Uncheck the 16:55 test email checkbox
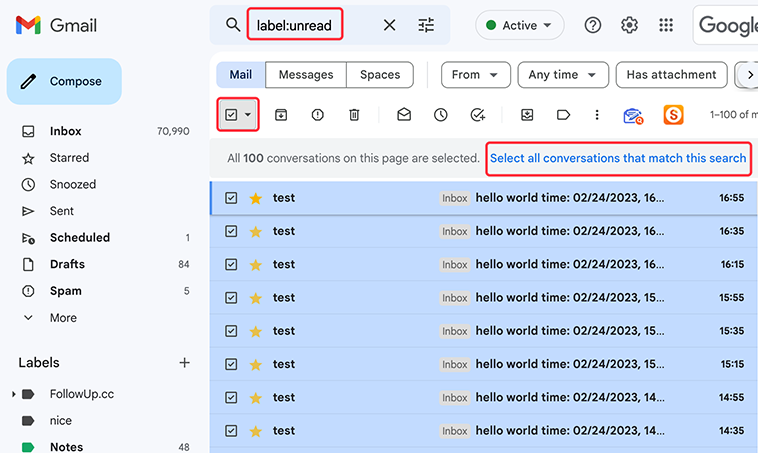 tap(231, 198)
